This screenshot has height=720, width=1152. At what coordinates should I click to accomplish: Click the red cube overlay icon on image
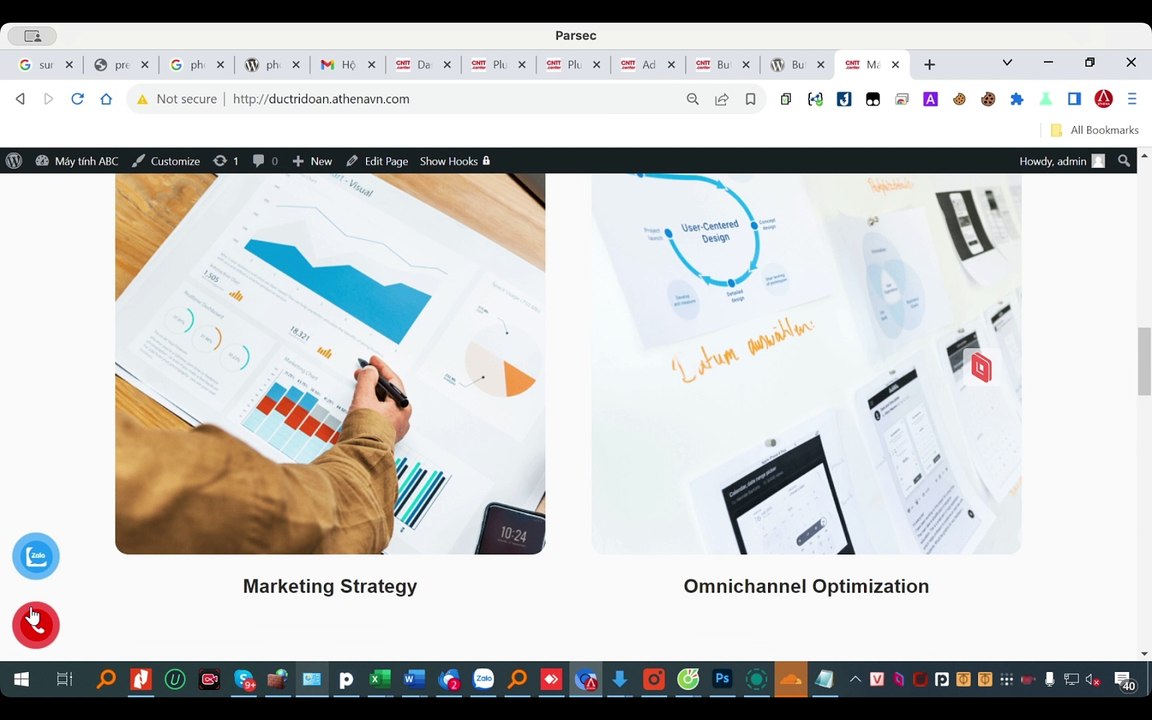[981, 367]
